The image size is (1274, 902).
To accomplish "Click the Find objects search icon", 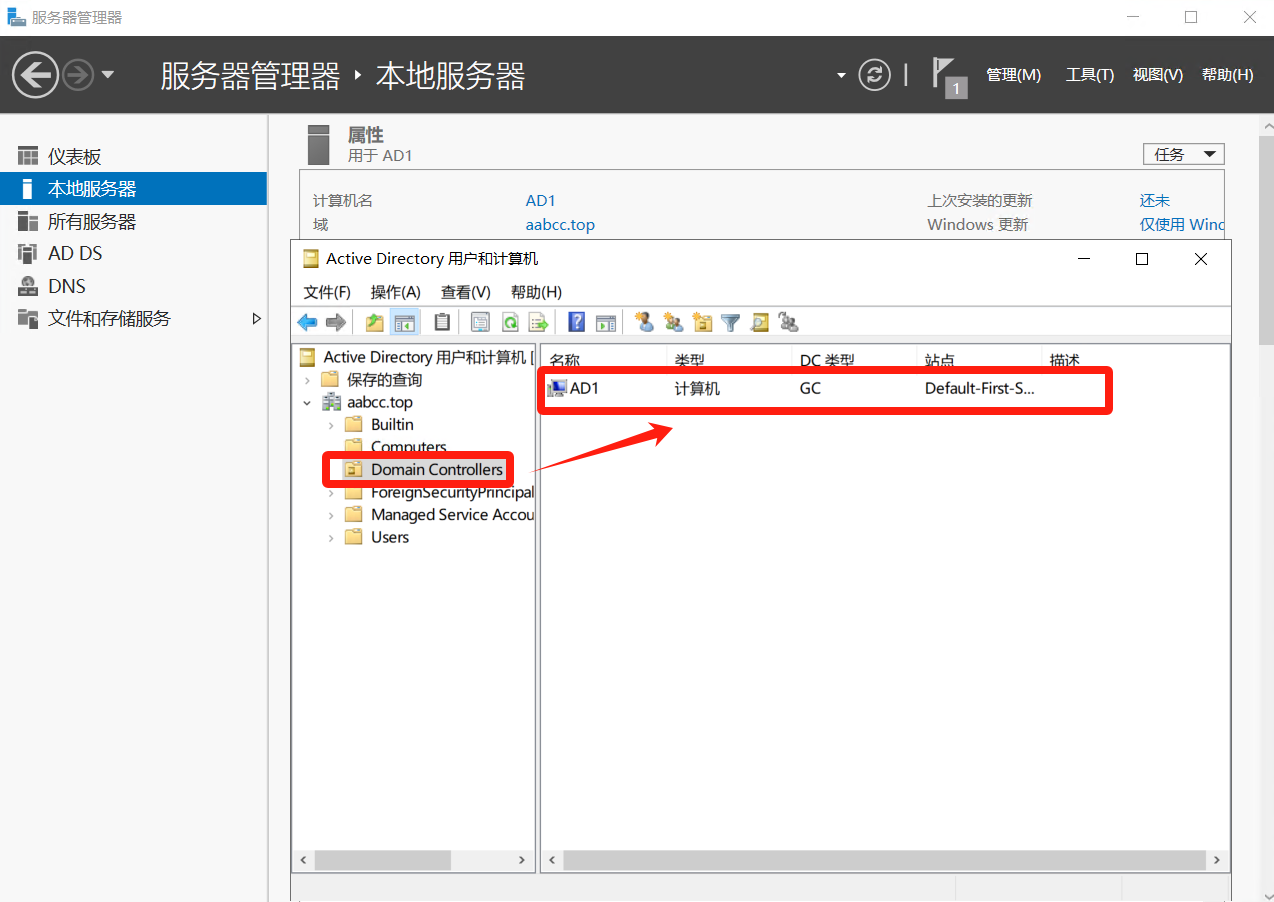I will click(x=760, y=322).
